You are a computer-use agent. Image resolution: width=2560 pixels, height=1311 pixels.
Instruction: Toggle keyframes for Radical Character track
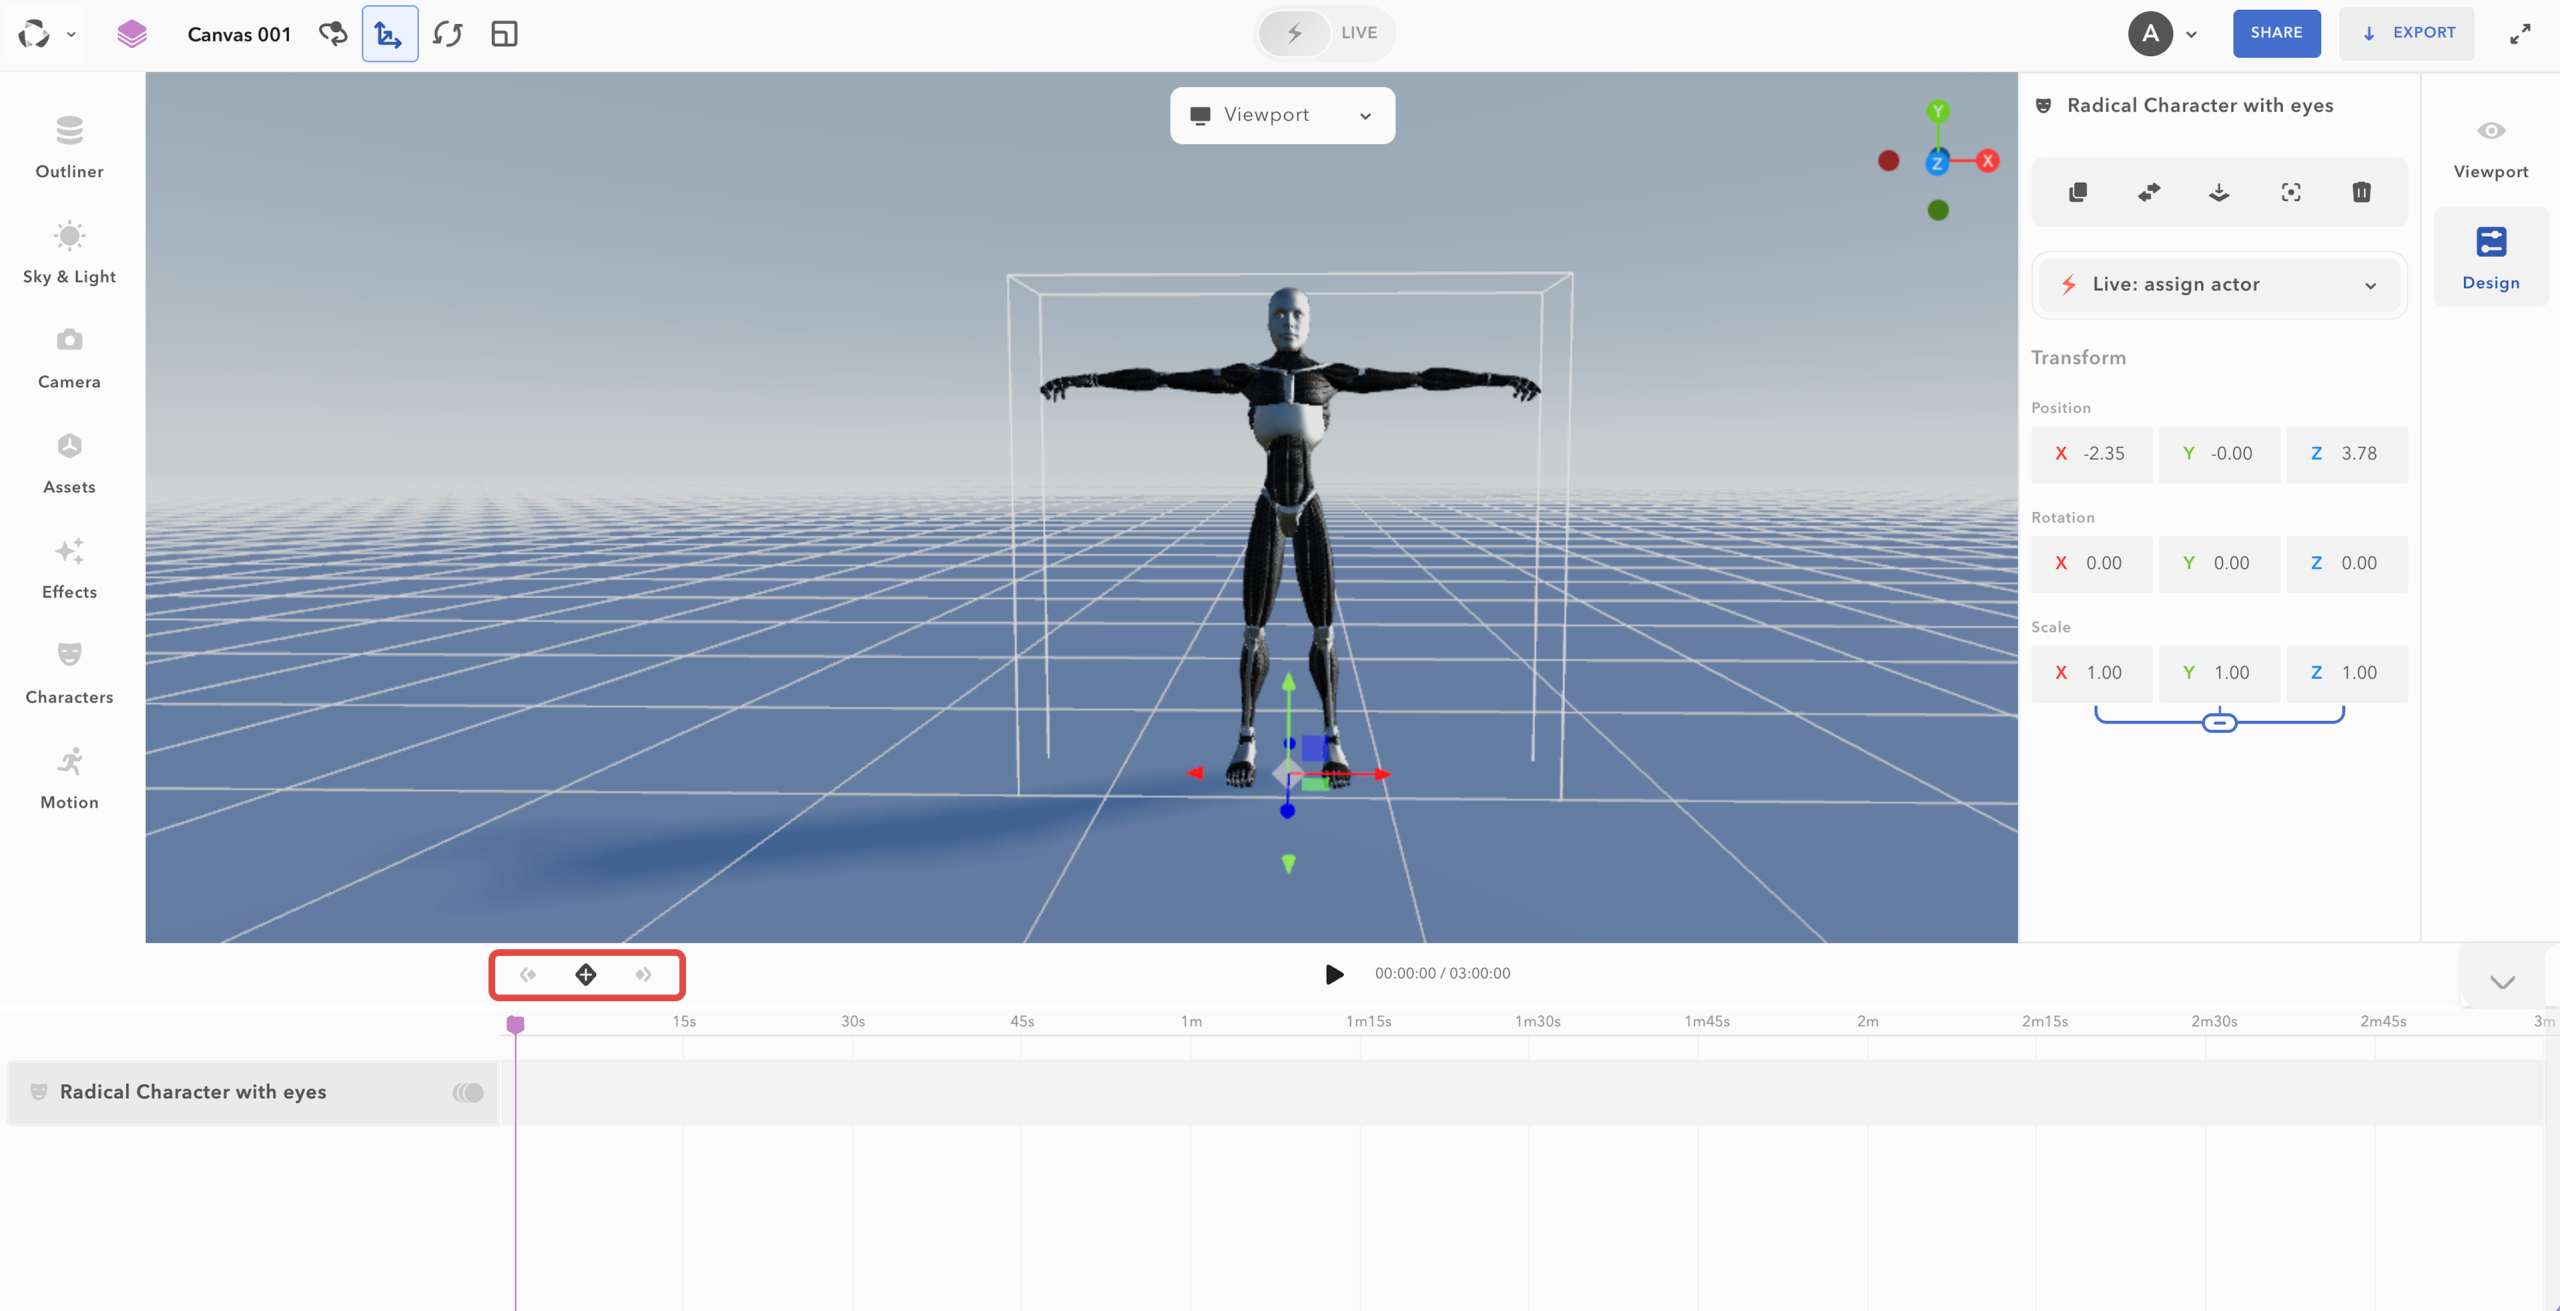(x=467, y=1092)
